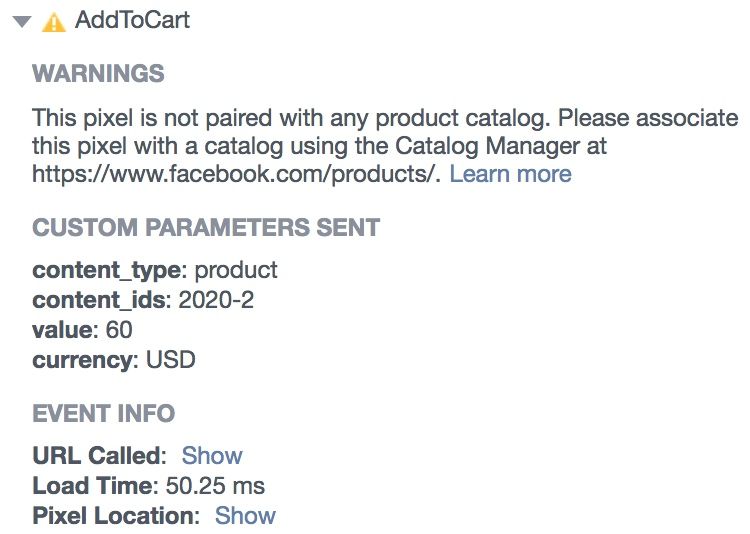This screenshot has height=534, width=750.
Task: Select the content_type product parameter
Action: coord(154,270)
